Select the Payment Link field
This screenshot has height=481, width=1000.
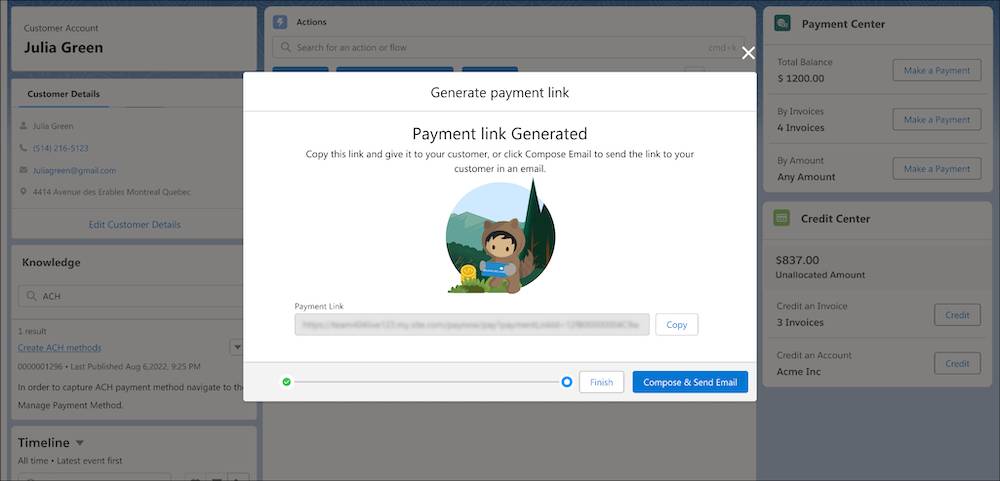[x=472, y=324]
